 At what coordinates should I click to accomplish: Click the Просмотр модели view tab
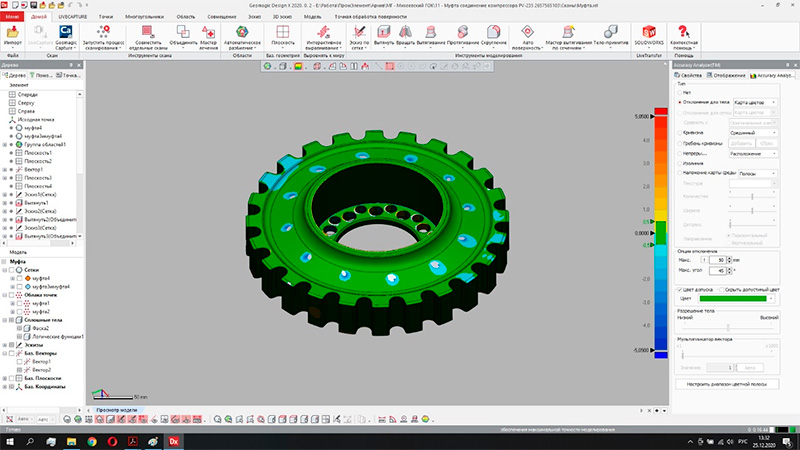pyautogui.click(x=117, y=410)
